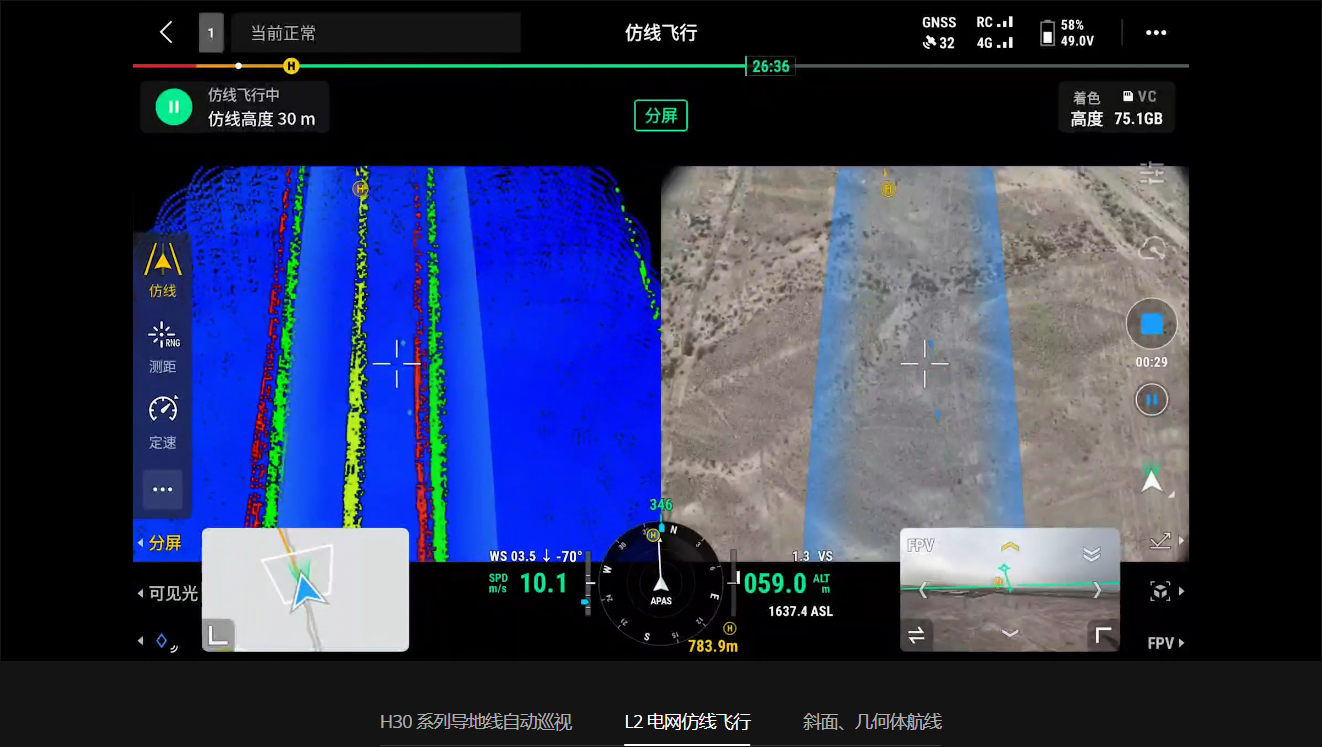Click the 26:36 marker on flight progress bar
The width and height of the screenshot is (1322, 747).
(770, 66)
